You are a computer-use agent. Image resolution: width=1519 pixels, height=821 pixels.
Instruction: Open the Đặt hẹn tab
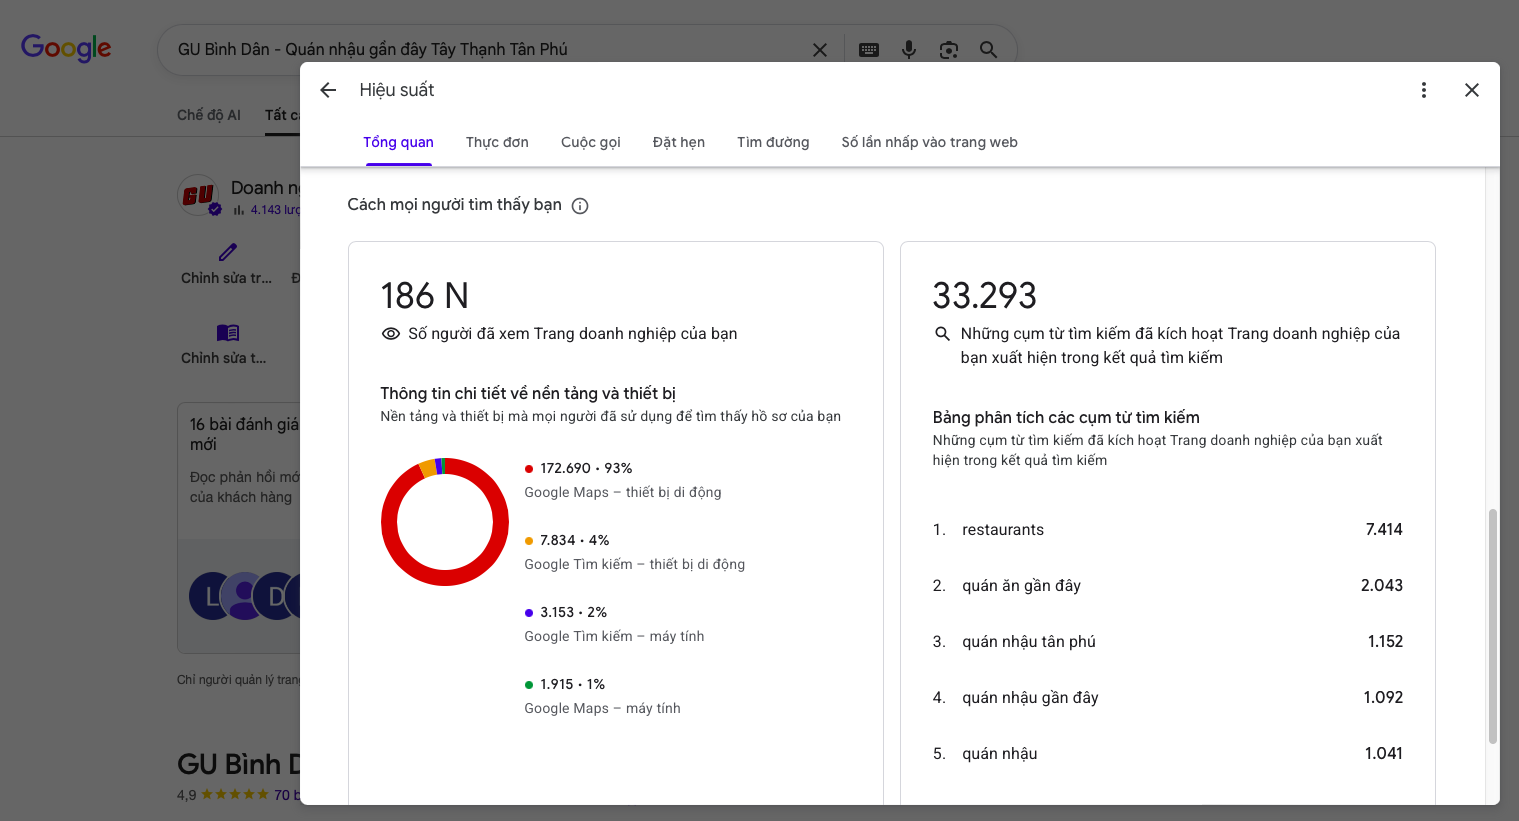(x=679, y=142)
